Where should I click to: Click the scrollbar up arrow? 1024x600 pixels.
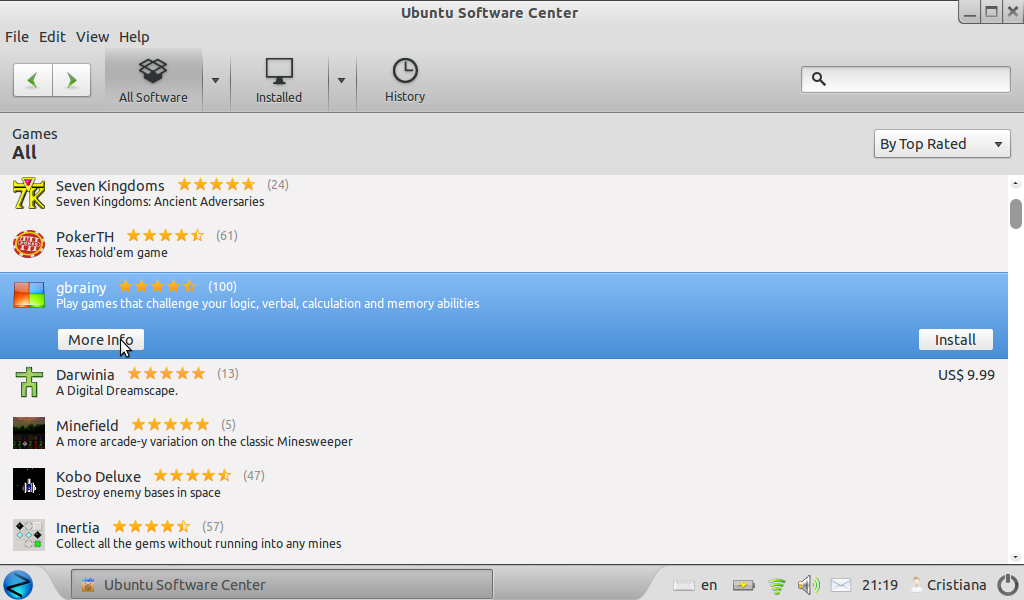click(1016, 183)
